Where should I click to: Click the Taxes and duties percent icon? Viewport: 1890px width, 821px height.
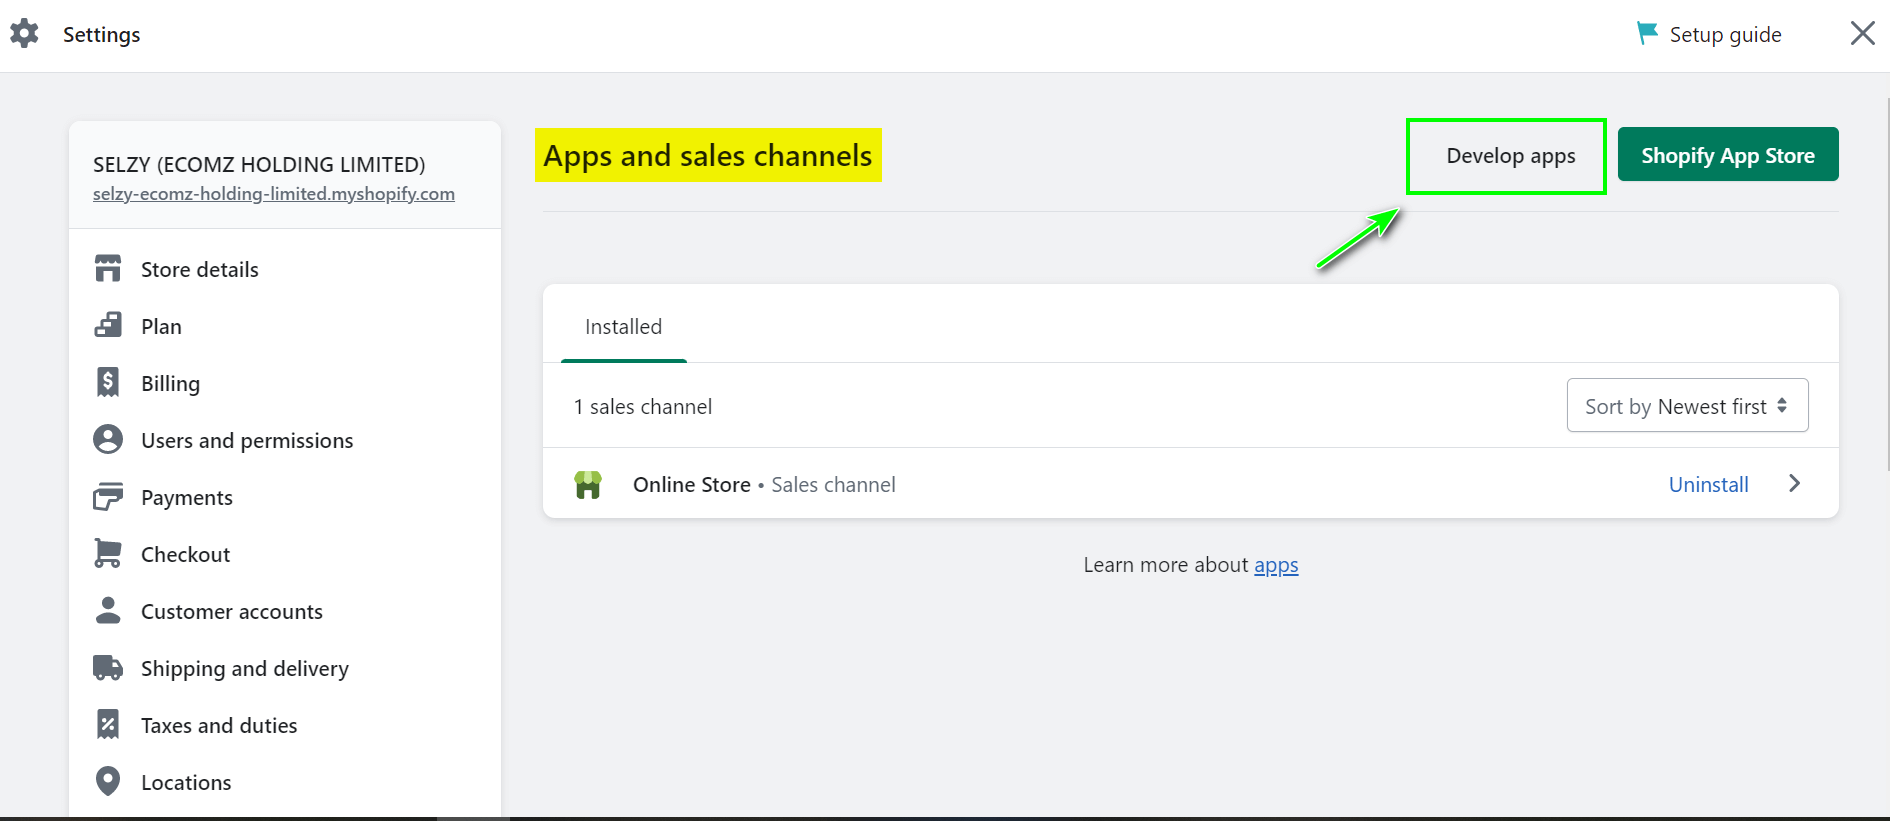pos(108,725)
